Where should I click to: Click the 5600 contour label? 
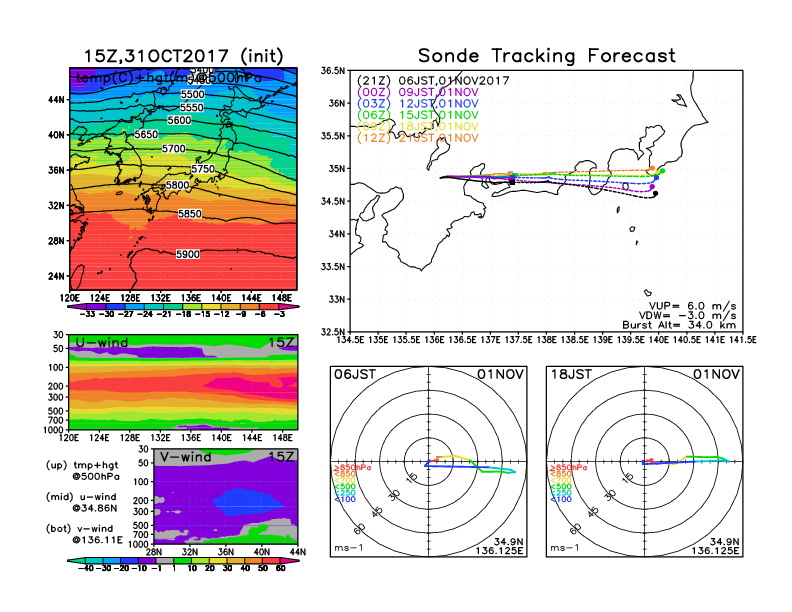179,120
